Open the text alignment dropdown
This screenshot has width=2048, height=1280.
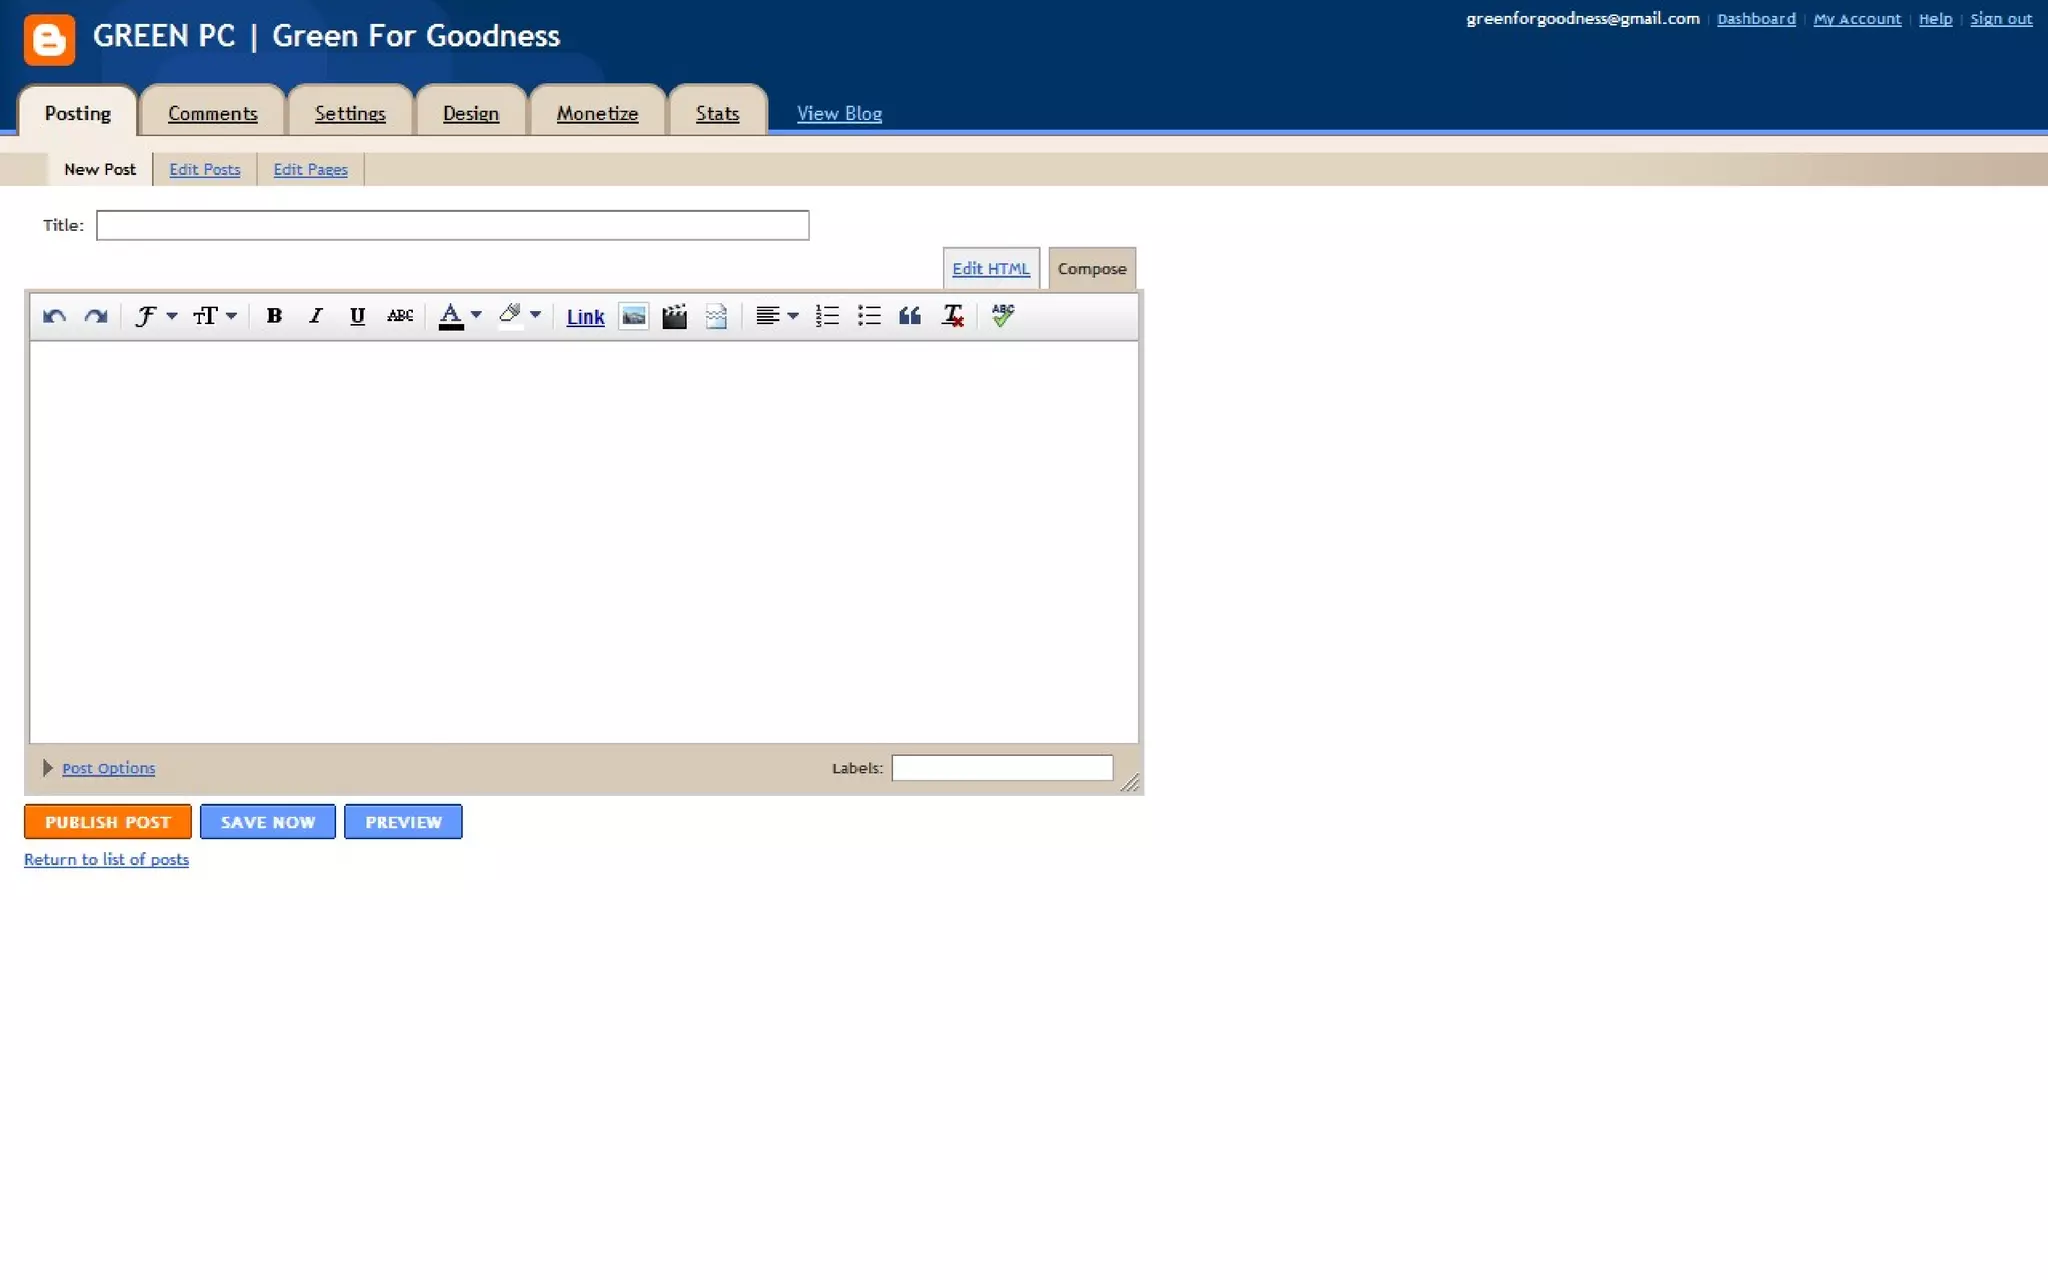click(777, 316)
